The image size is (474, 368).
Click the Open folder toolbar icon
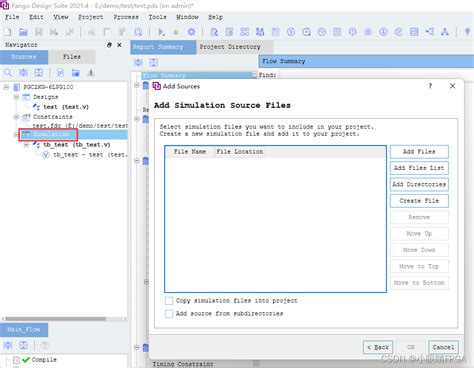coord(23,32)
